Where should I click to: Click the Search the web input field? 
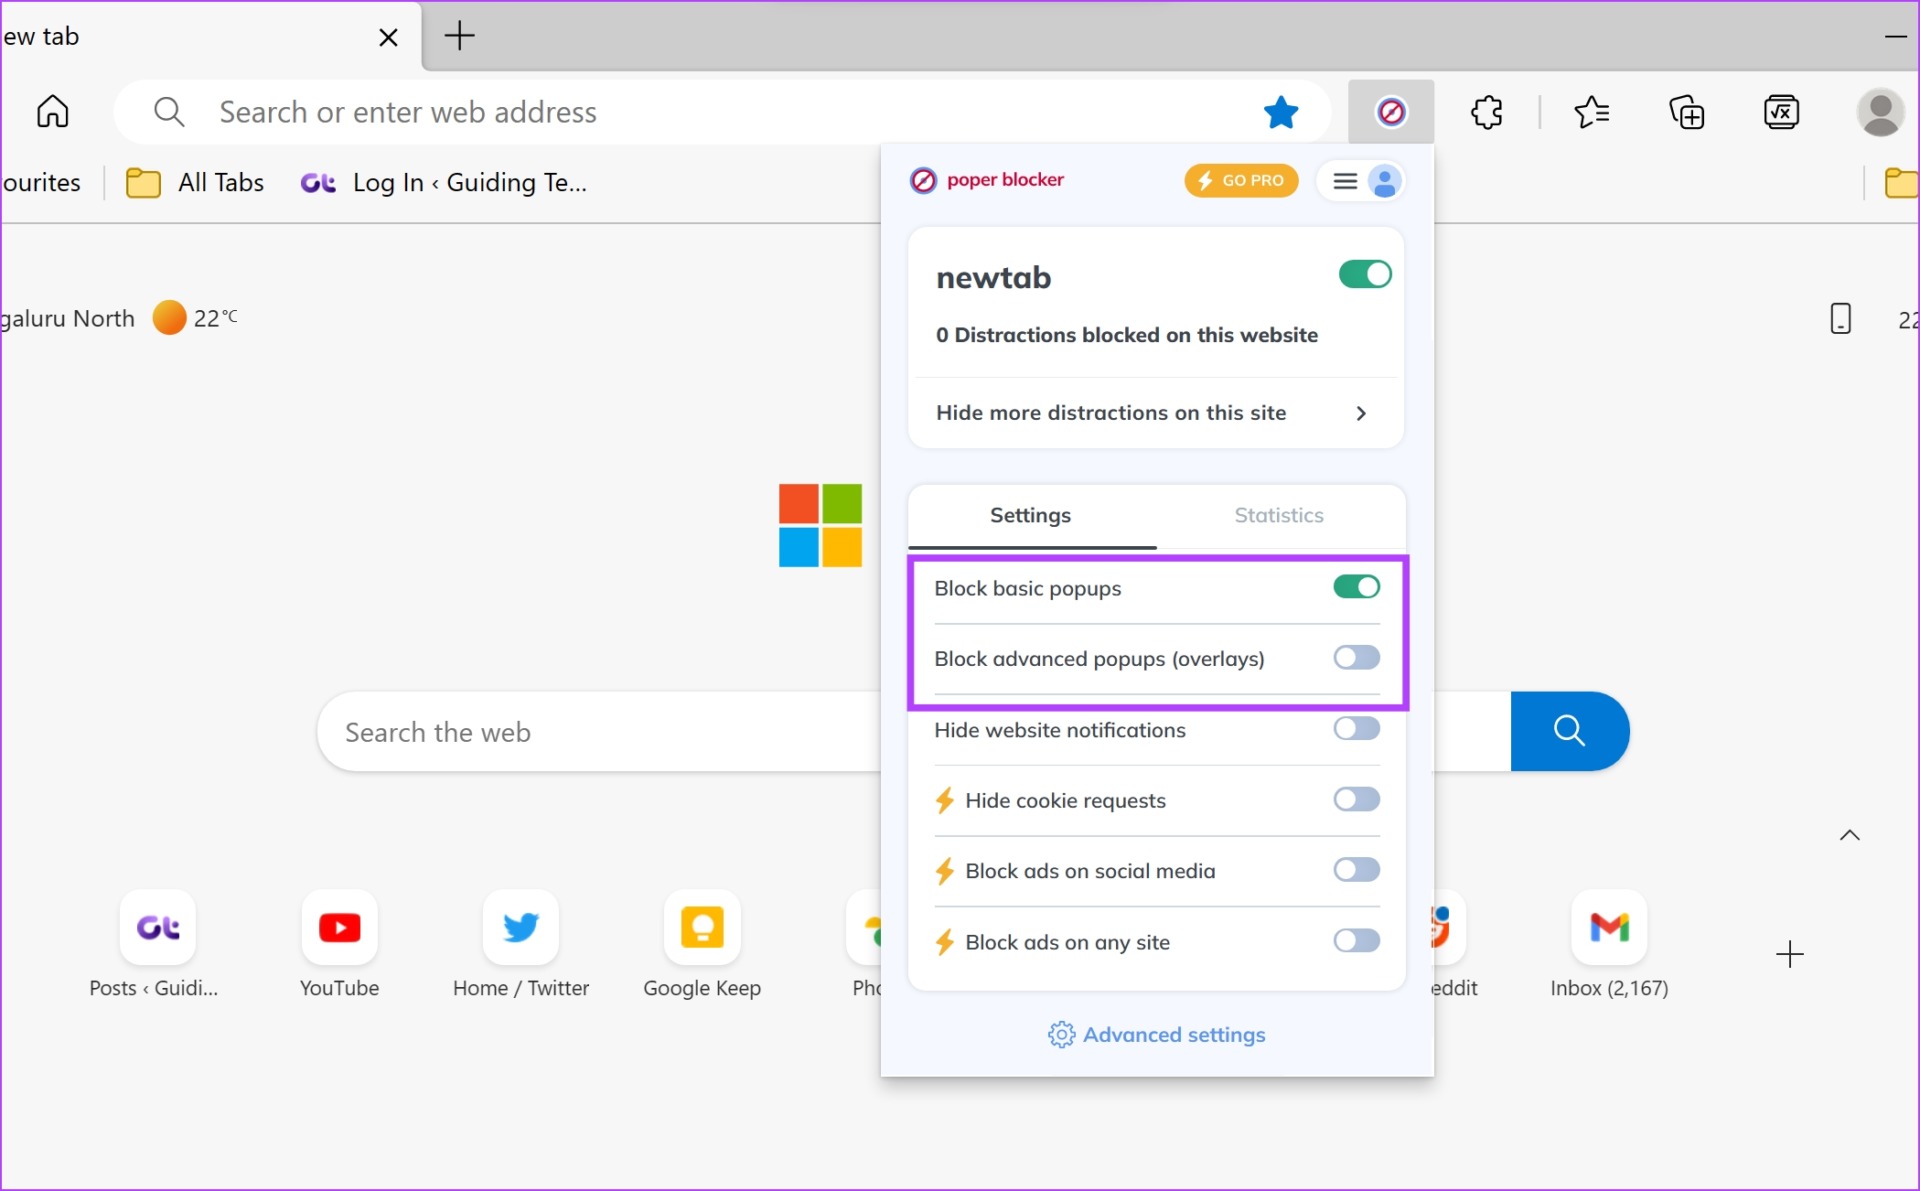[x=600, y=731]
